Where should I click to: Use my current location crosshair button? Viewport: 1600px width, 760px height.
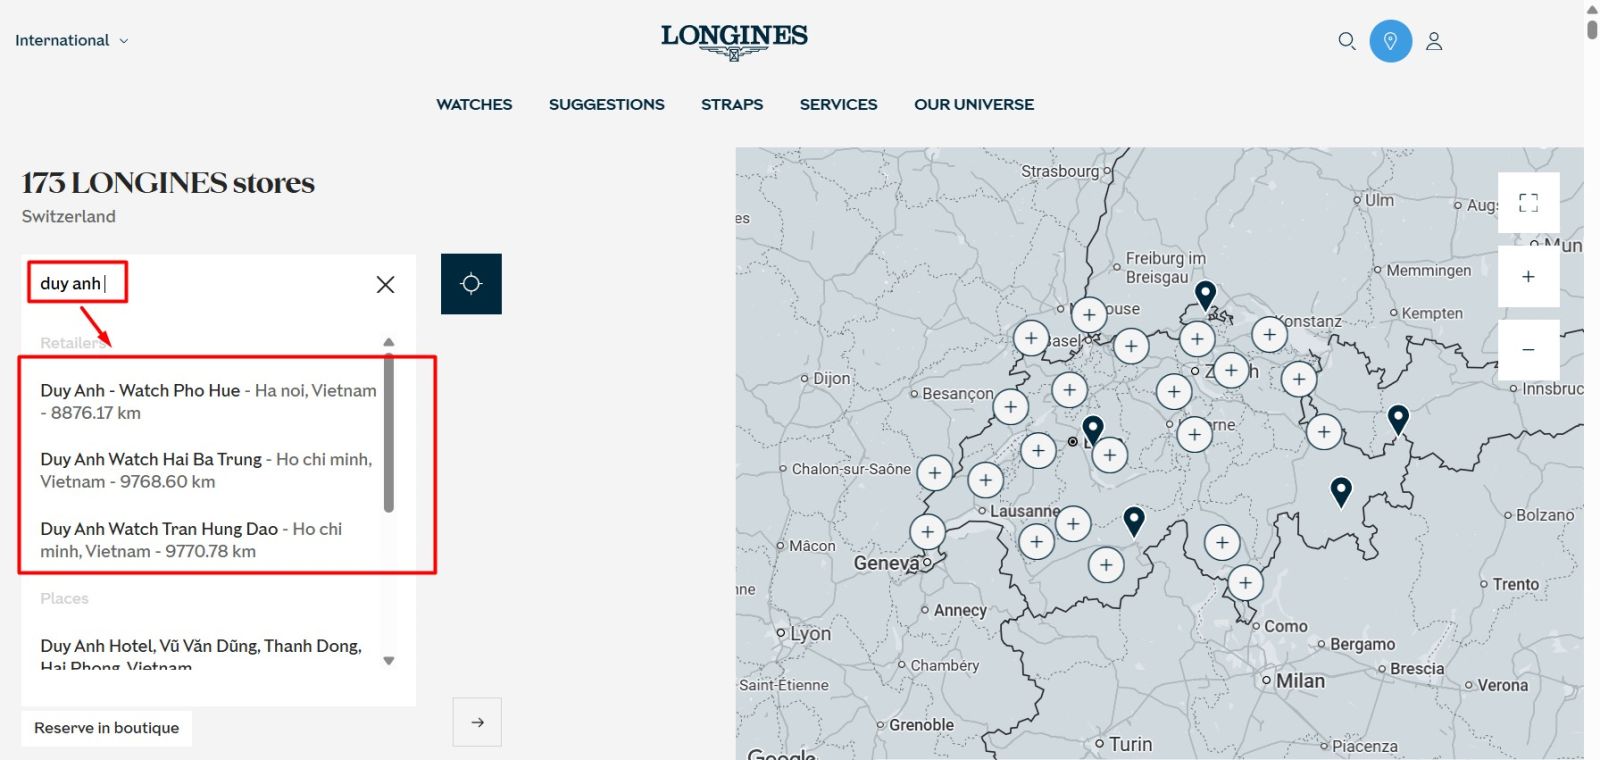coord(471,284)
